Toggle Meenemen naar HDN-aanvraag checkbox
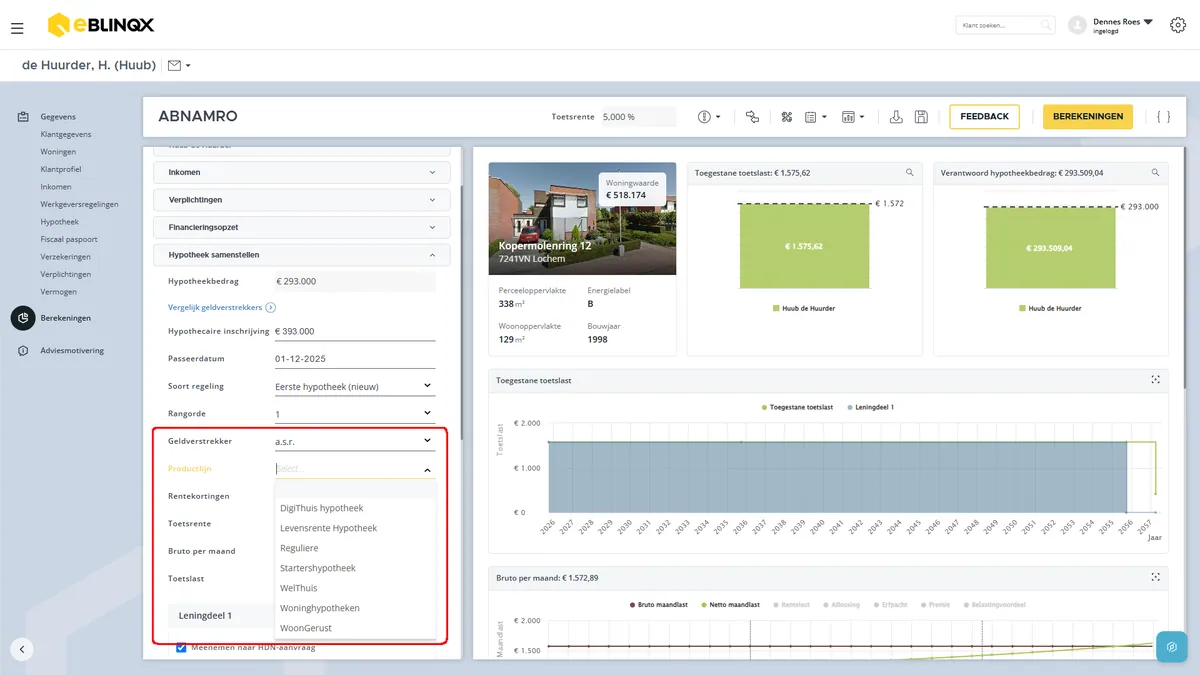 tap(181, 647)
